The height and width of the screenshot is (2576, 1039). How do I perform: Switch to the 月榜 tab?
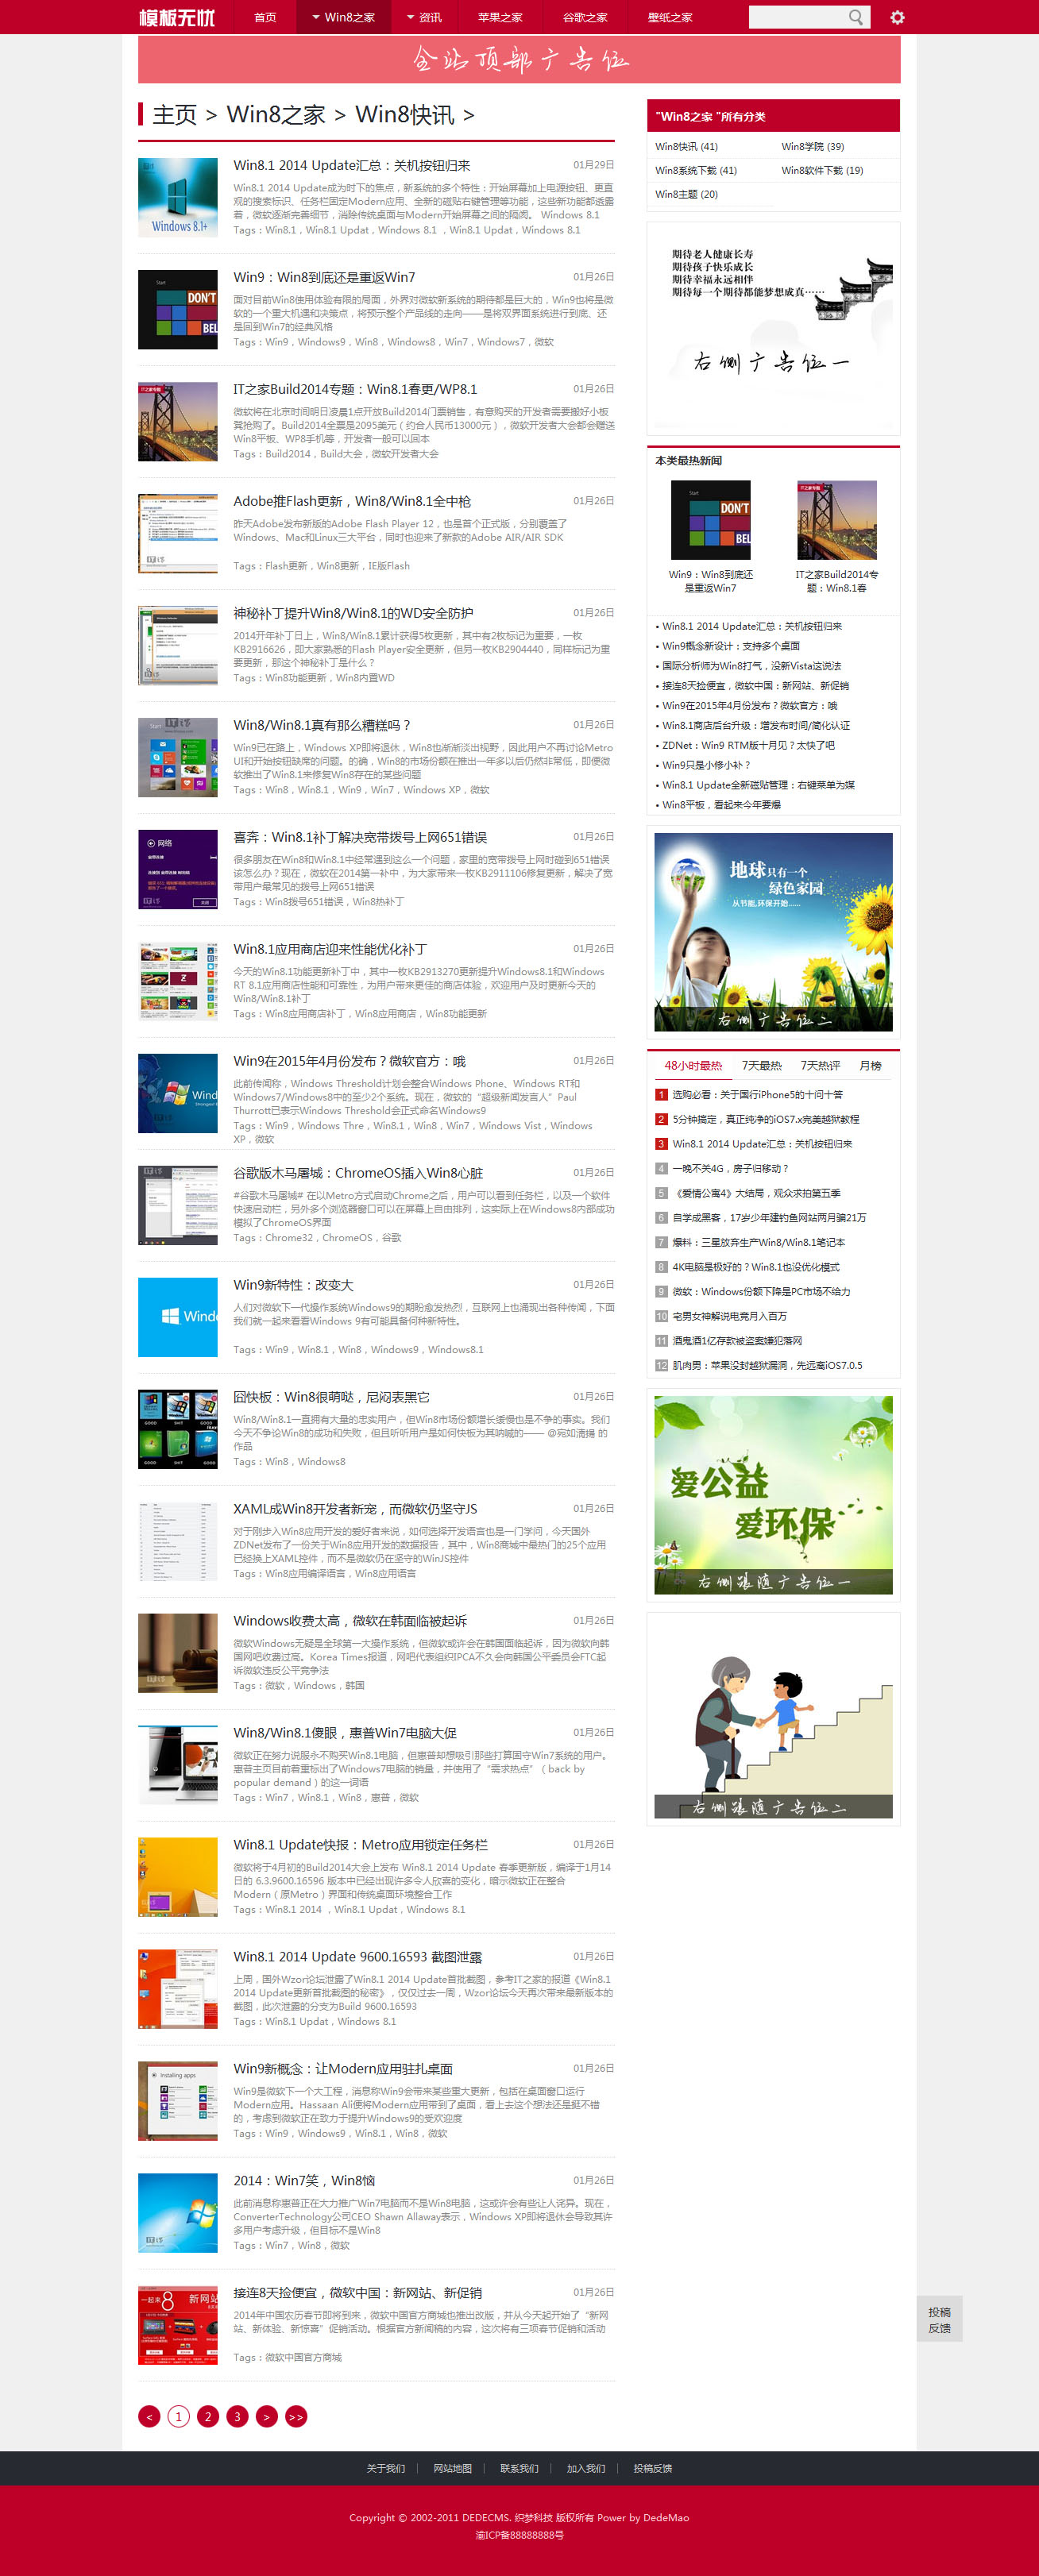click(870, 1065)
